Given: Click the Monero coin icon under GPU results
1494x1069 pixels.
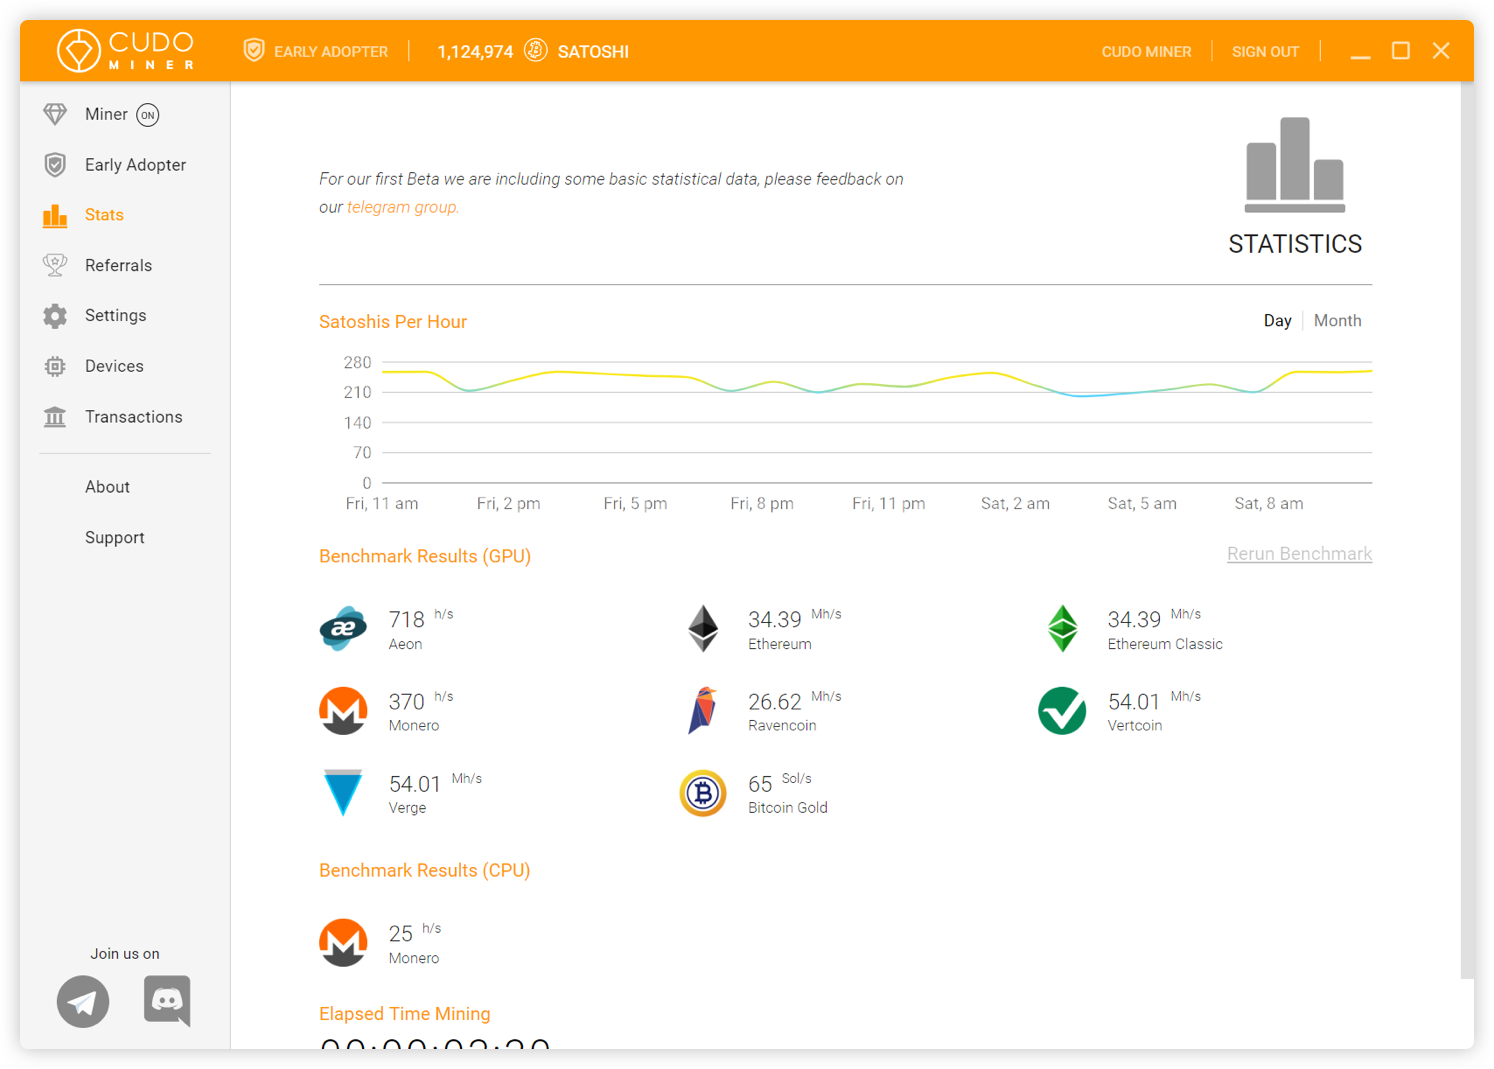Looking at the screenshot, I should pyautogui.click(x=343, y=711).
